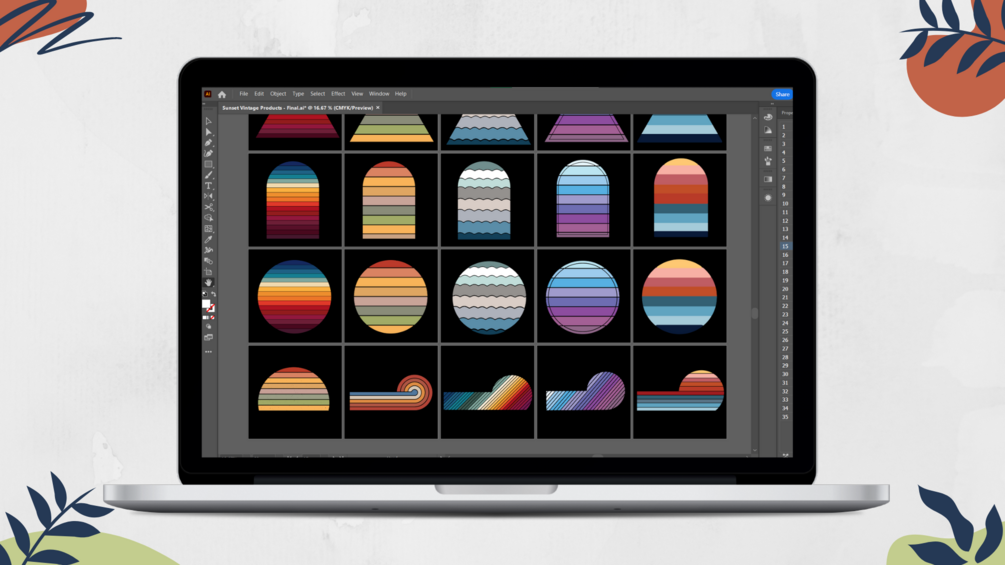Close the Sunset Vintage Products document tab
Image resolution: width=1005 pixels, height=565 pixels.
pos(378,108)
